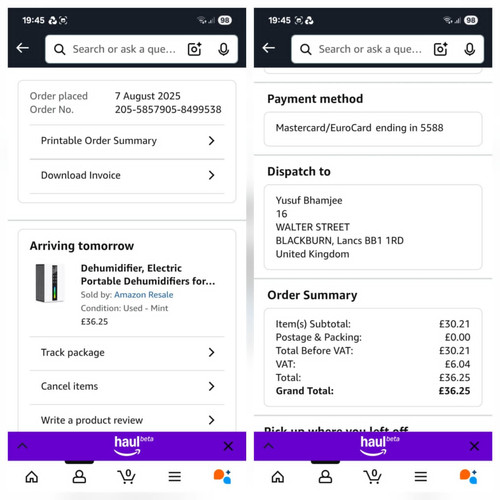Viewport: 500px width, 500px height.
Task: Open hamburger menu on right screen
Action: [421, 477]
